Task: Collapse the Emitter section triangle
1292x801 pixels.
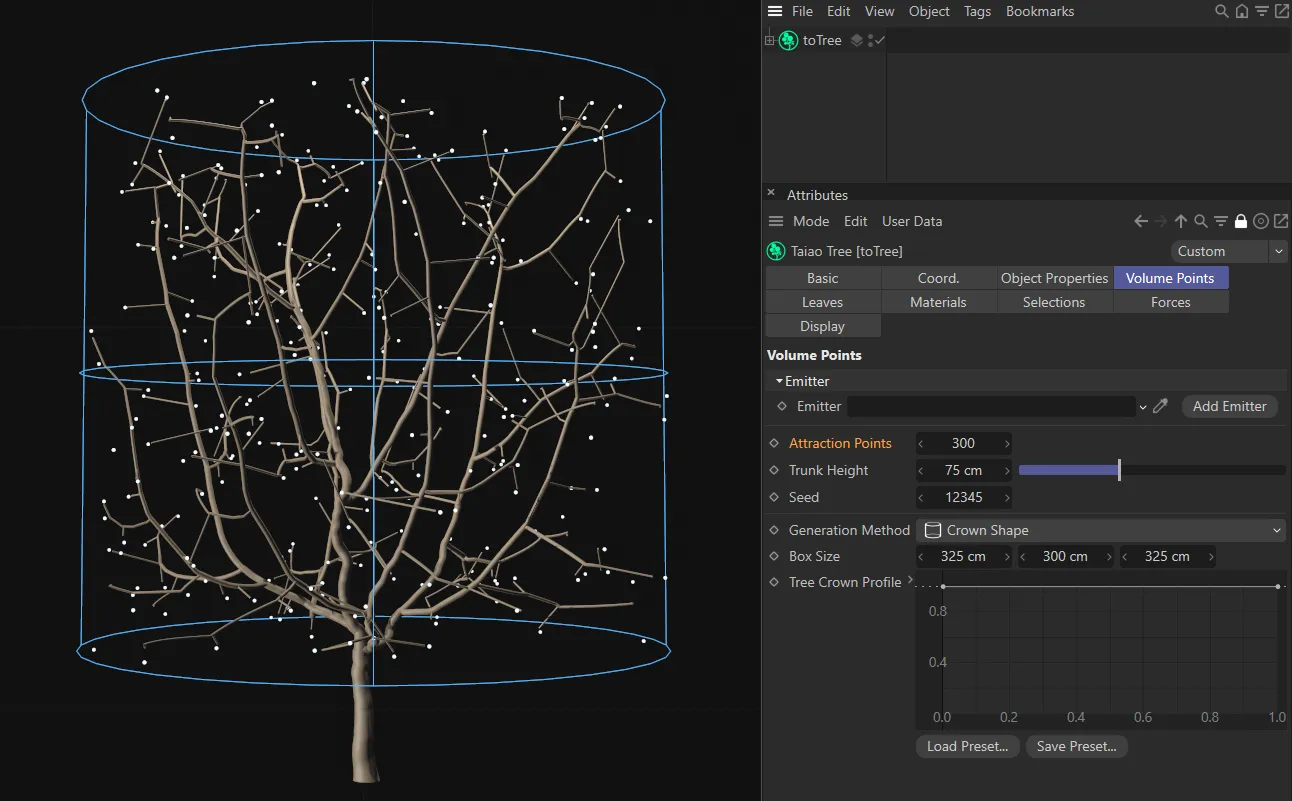Action: [779, 381]
